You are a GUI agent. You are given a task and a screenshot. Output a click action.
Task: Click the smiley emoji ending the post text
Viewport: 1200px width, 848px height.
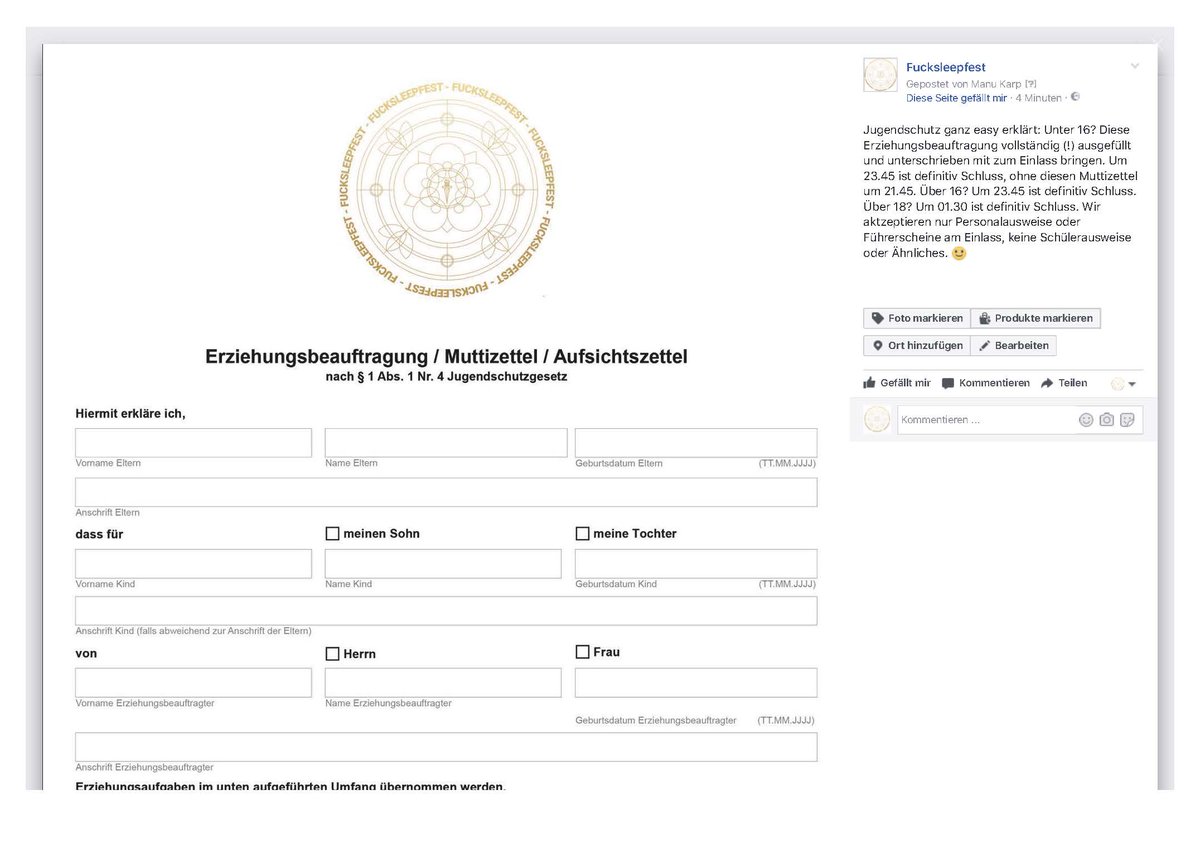point(959,253)
